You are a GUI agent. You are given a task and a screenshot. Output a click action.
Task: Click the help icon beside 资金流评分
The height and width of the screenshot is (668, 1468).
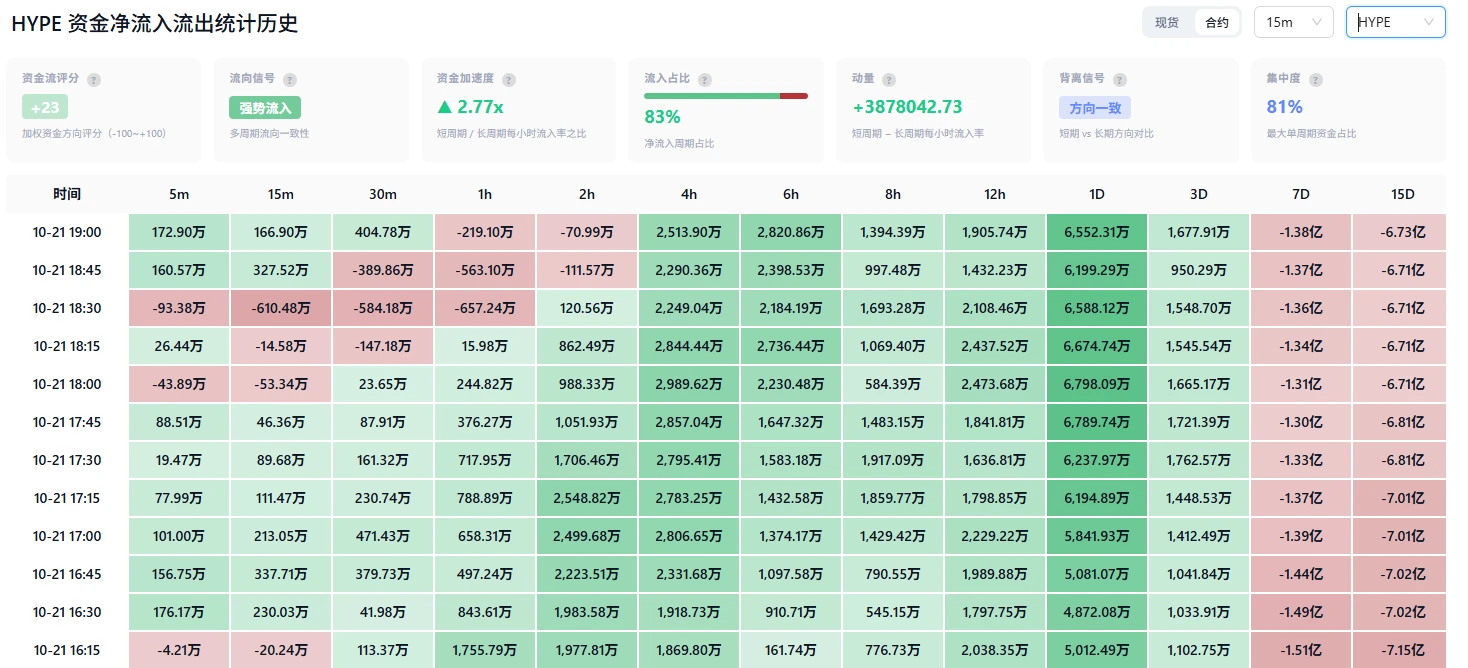pos(94,79)
